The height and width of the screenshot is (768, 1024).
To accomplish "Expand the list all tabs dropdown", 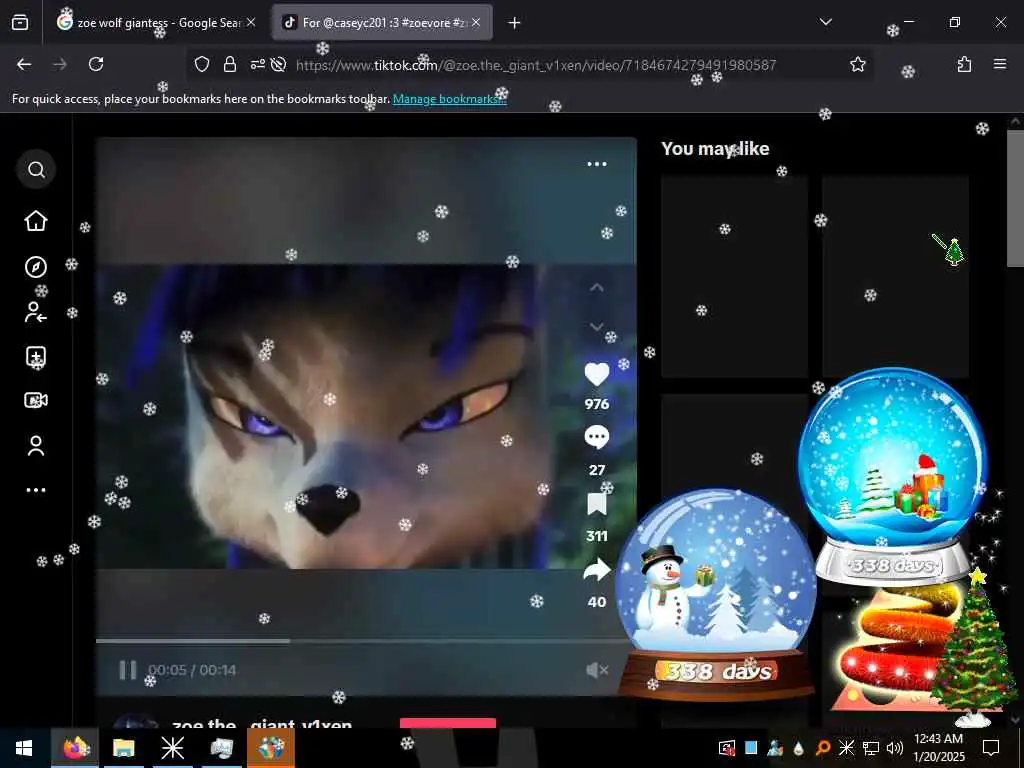I will pos(825,22).
